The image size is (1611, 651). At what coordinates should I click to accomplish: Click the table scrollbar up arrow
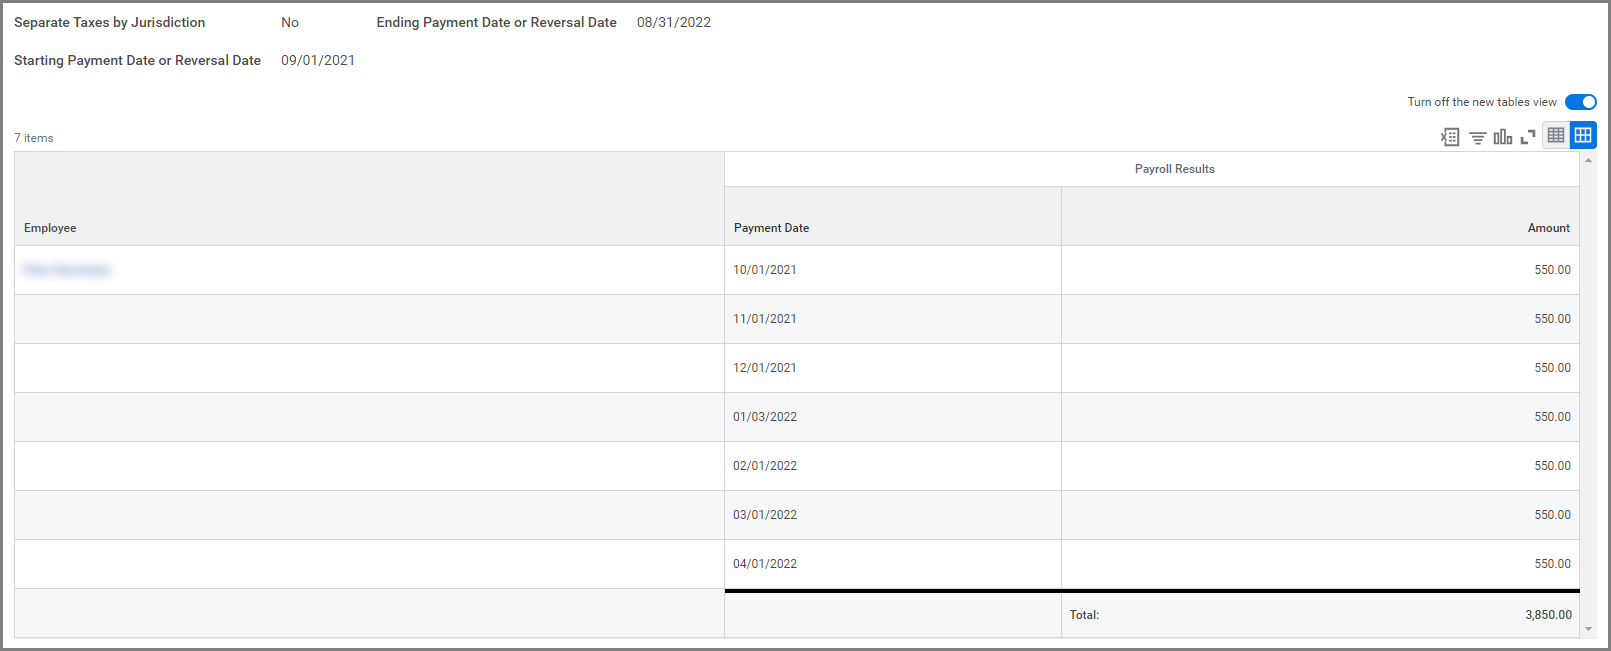pos(1588,160)
